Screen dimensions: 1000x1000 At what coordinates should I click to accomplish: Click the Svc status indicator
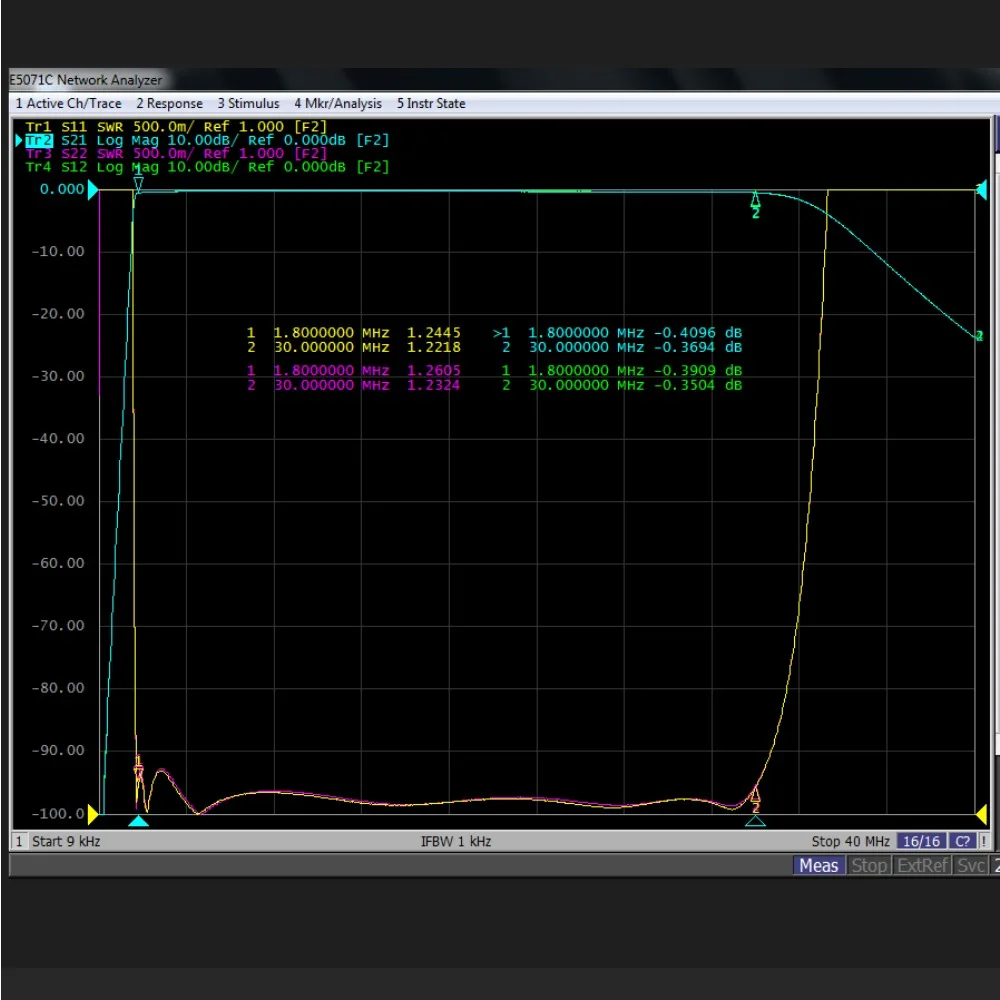[x=970, y=865]
